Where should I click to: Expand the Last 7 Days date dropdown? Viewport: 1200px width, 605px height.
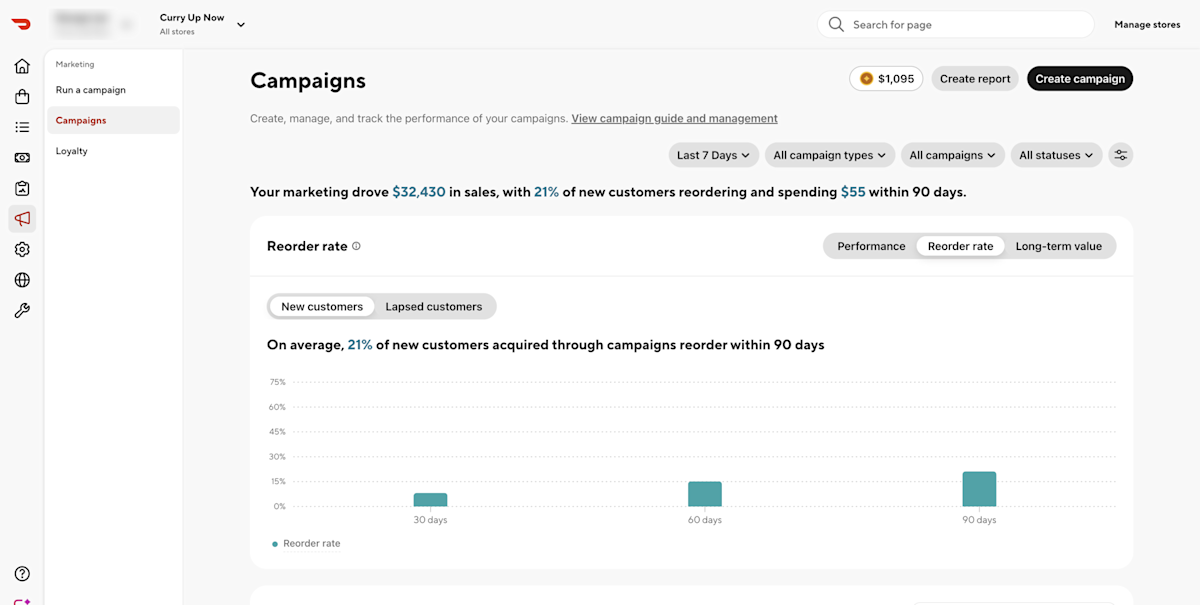point(714,155)
